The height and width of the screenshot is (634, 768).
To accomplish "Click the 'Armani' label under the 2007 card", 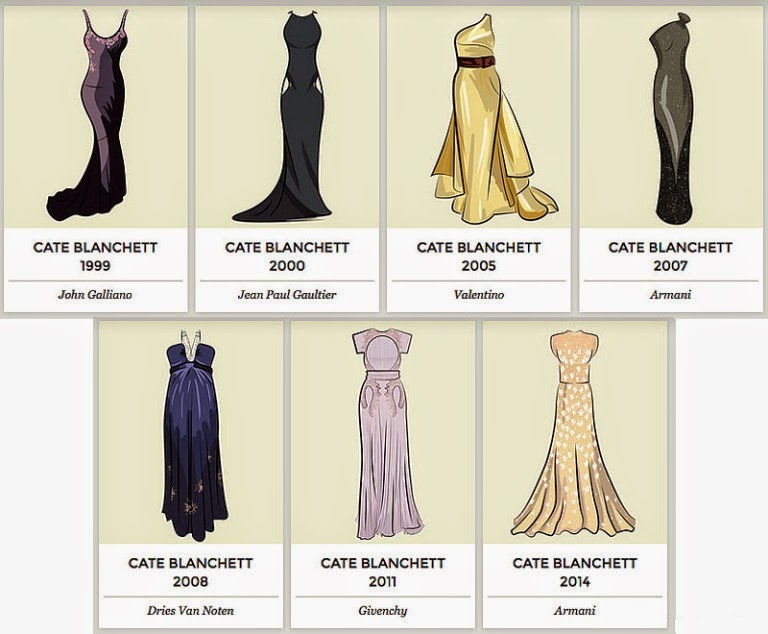I will point(671,294).
